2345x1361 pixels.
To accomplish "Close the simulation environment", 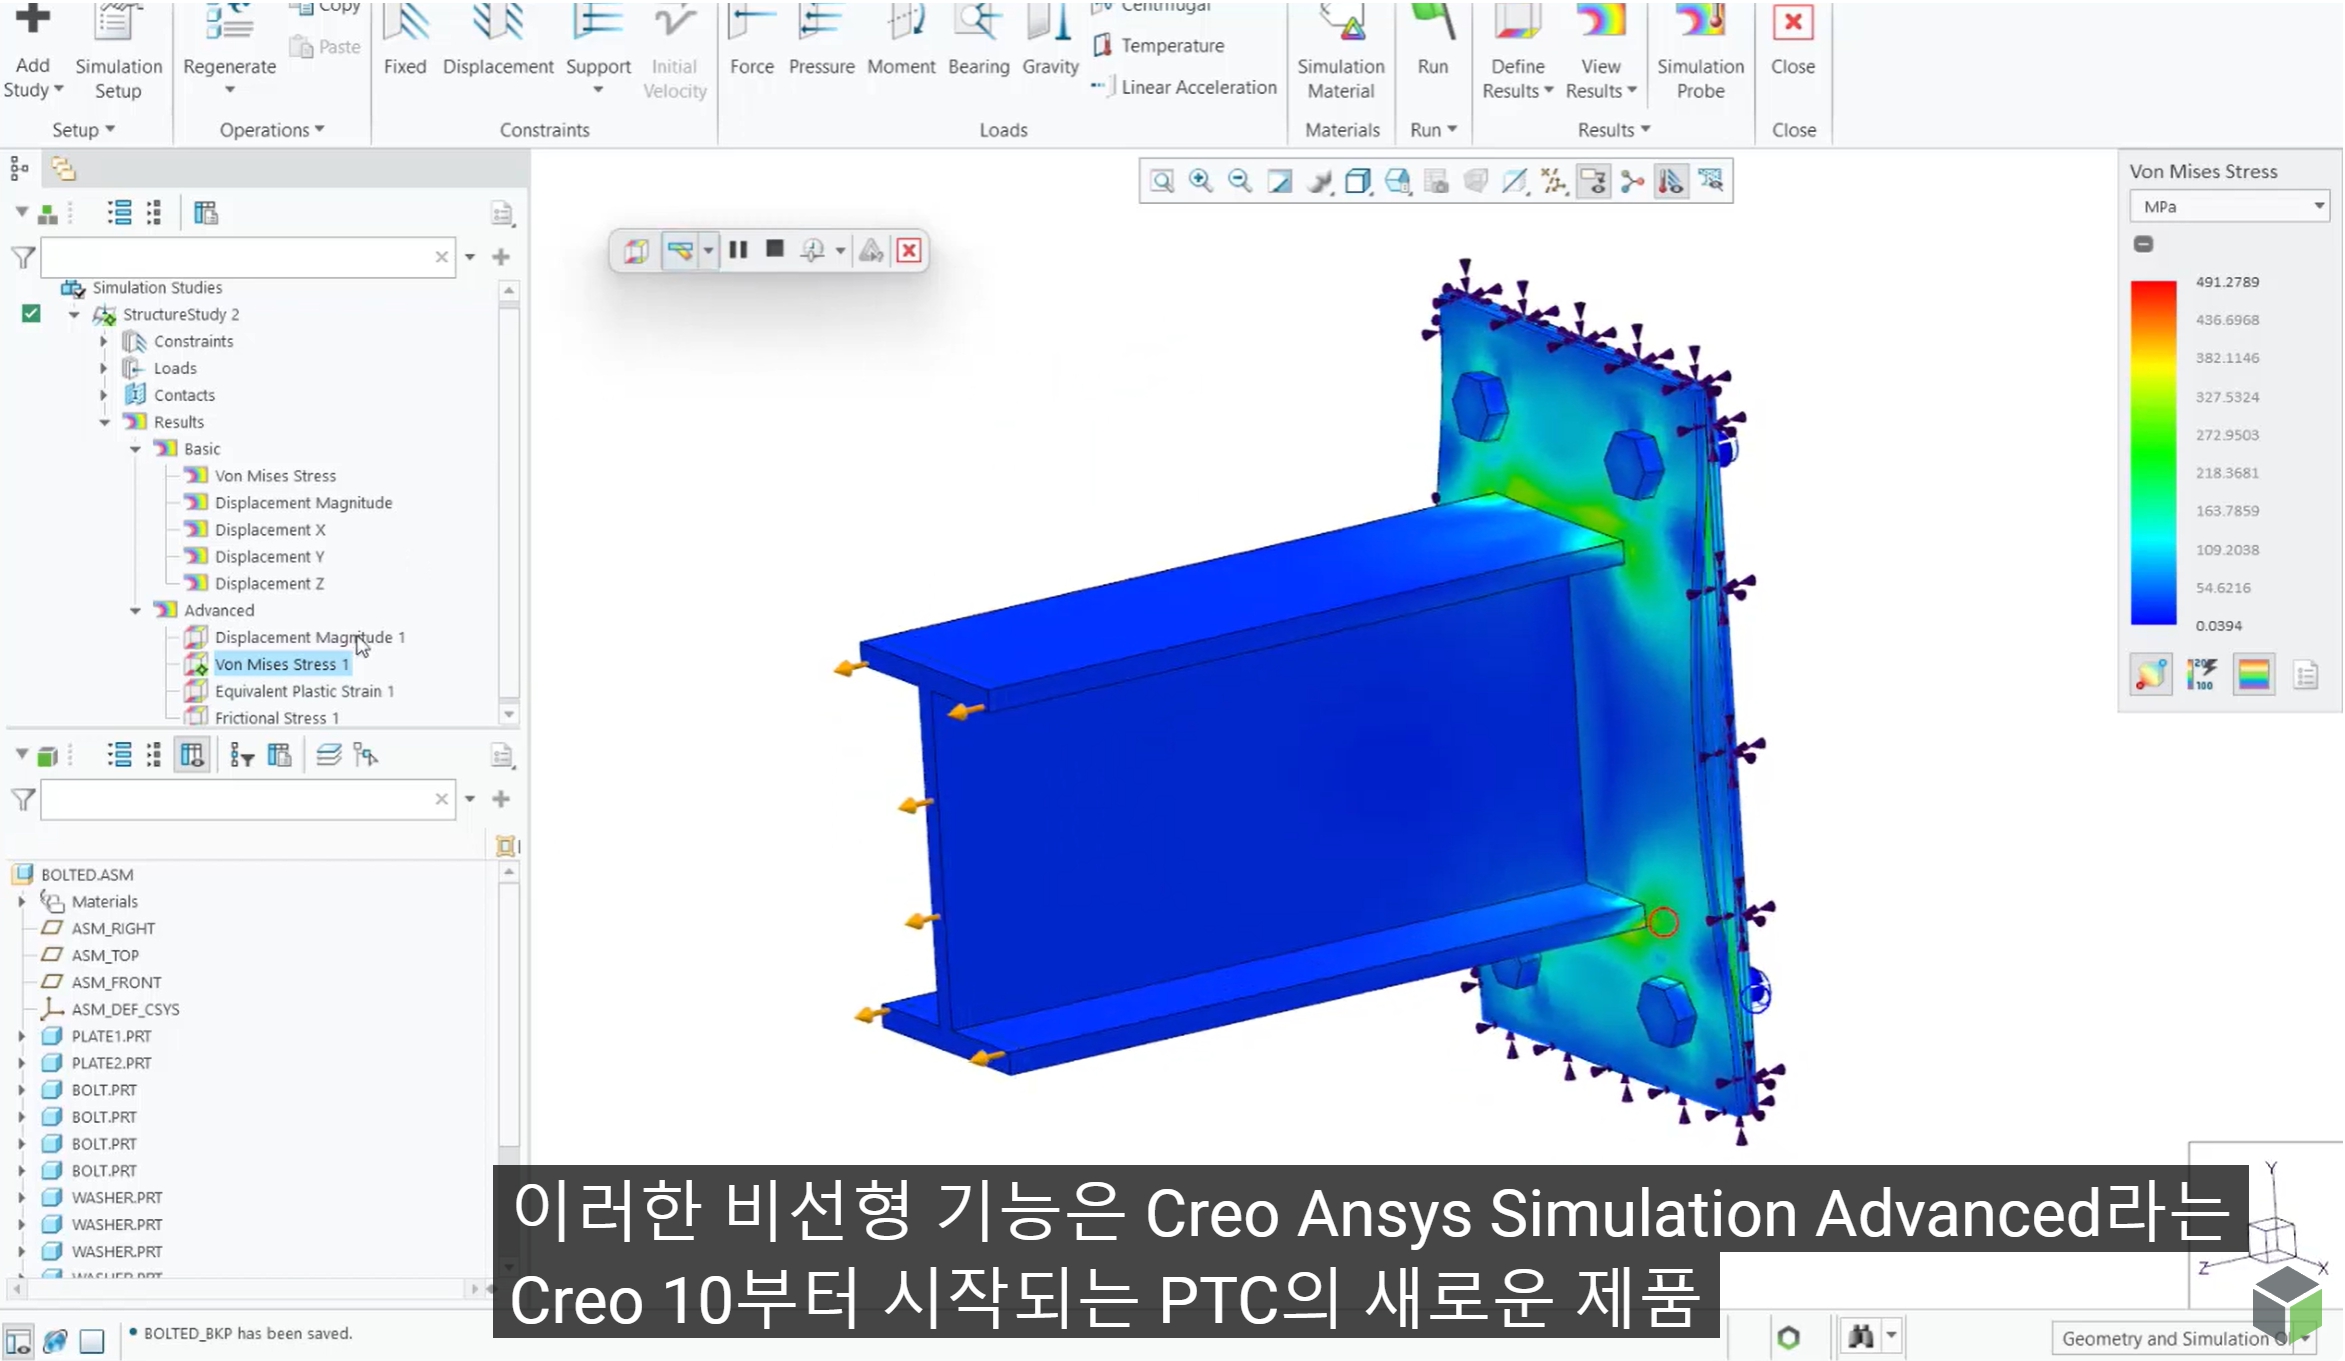I will (1792, 40).
